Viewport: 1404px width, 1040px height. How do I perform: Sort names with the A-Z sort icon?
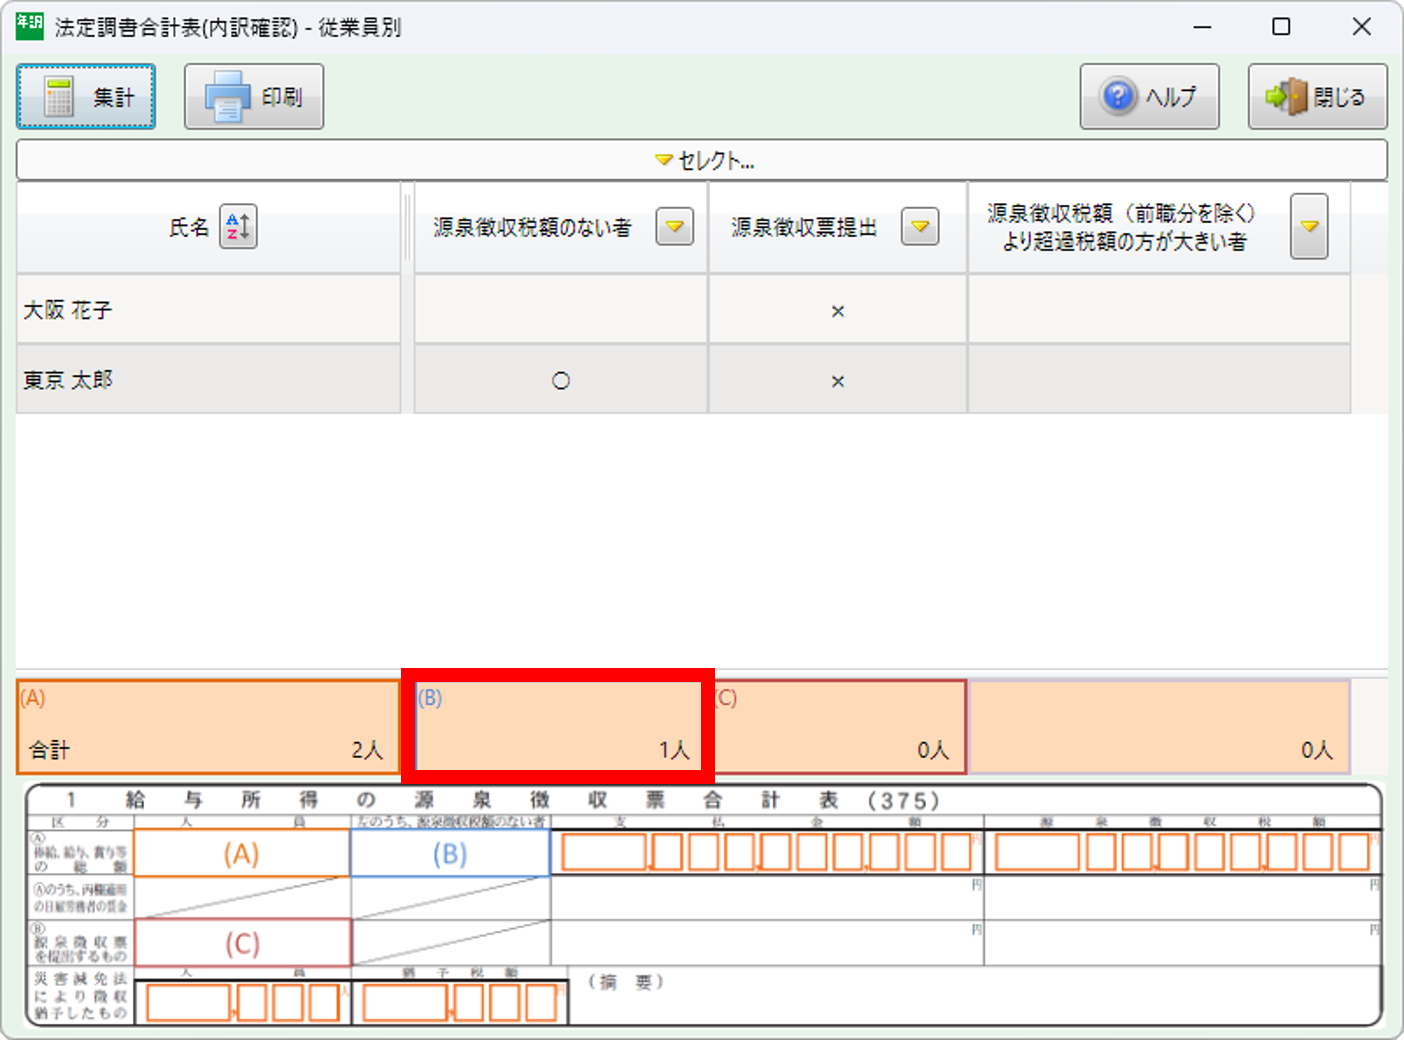click(238, 227)
